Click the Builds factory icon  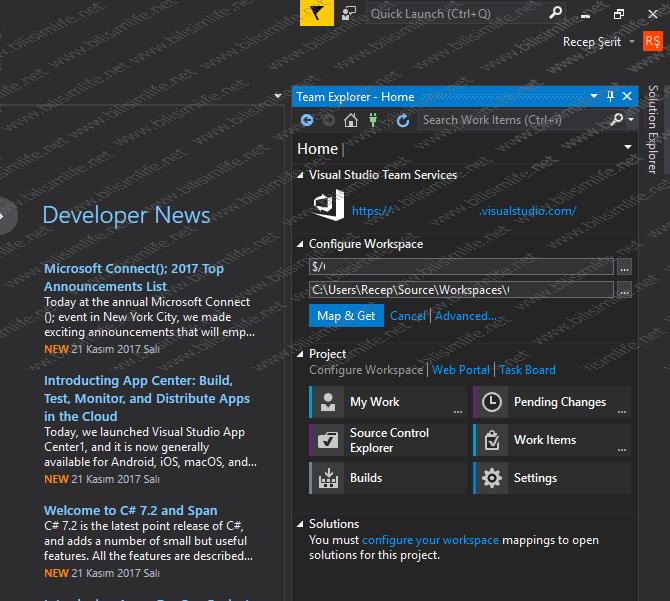coord(328,478)
